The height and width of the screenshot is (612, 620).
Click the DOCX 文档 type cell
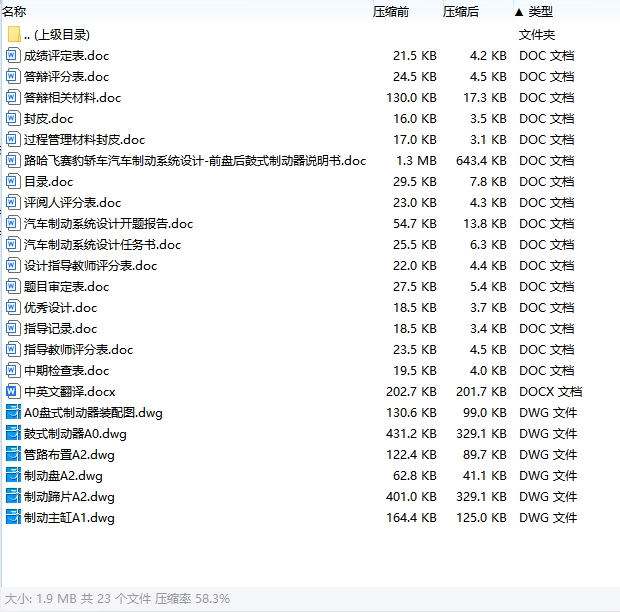550,391
